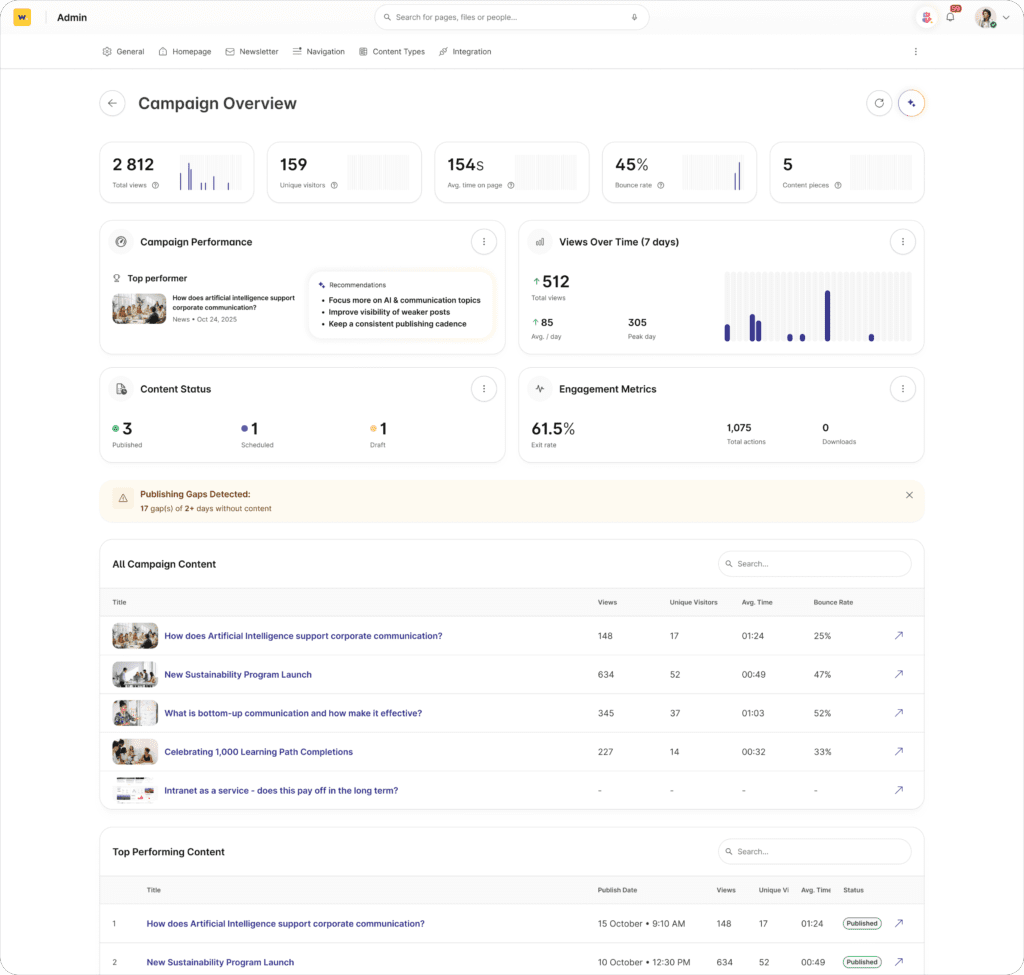Click the back arrow beside Campaign Overview
This screenshot has height=975, width=1024.
point(112,103)
